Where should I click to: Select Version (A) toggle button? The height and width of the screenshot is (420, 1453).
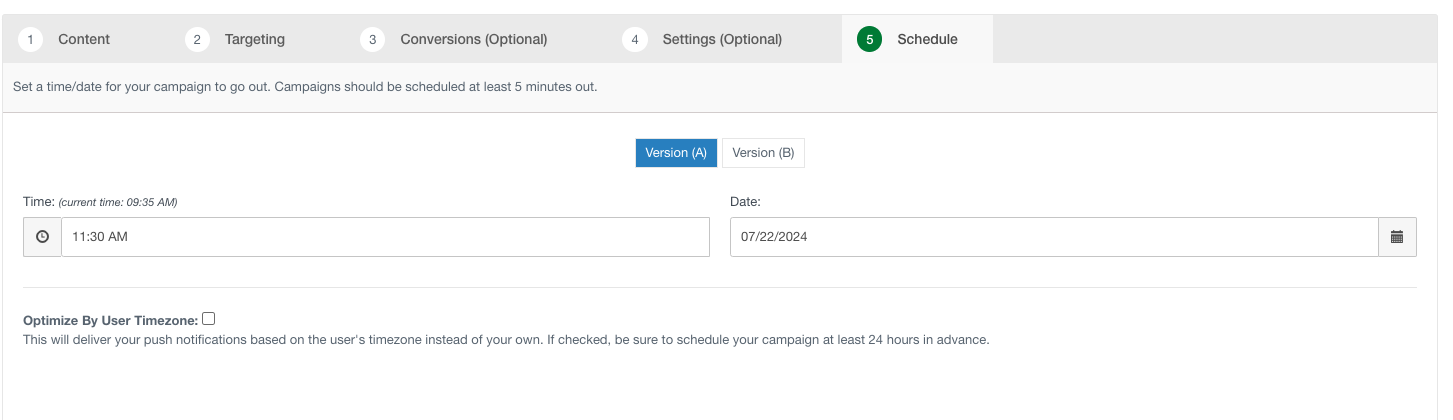click(676, 153)
